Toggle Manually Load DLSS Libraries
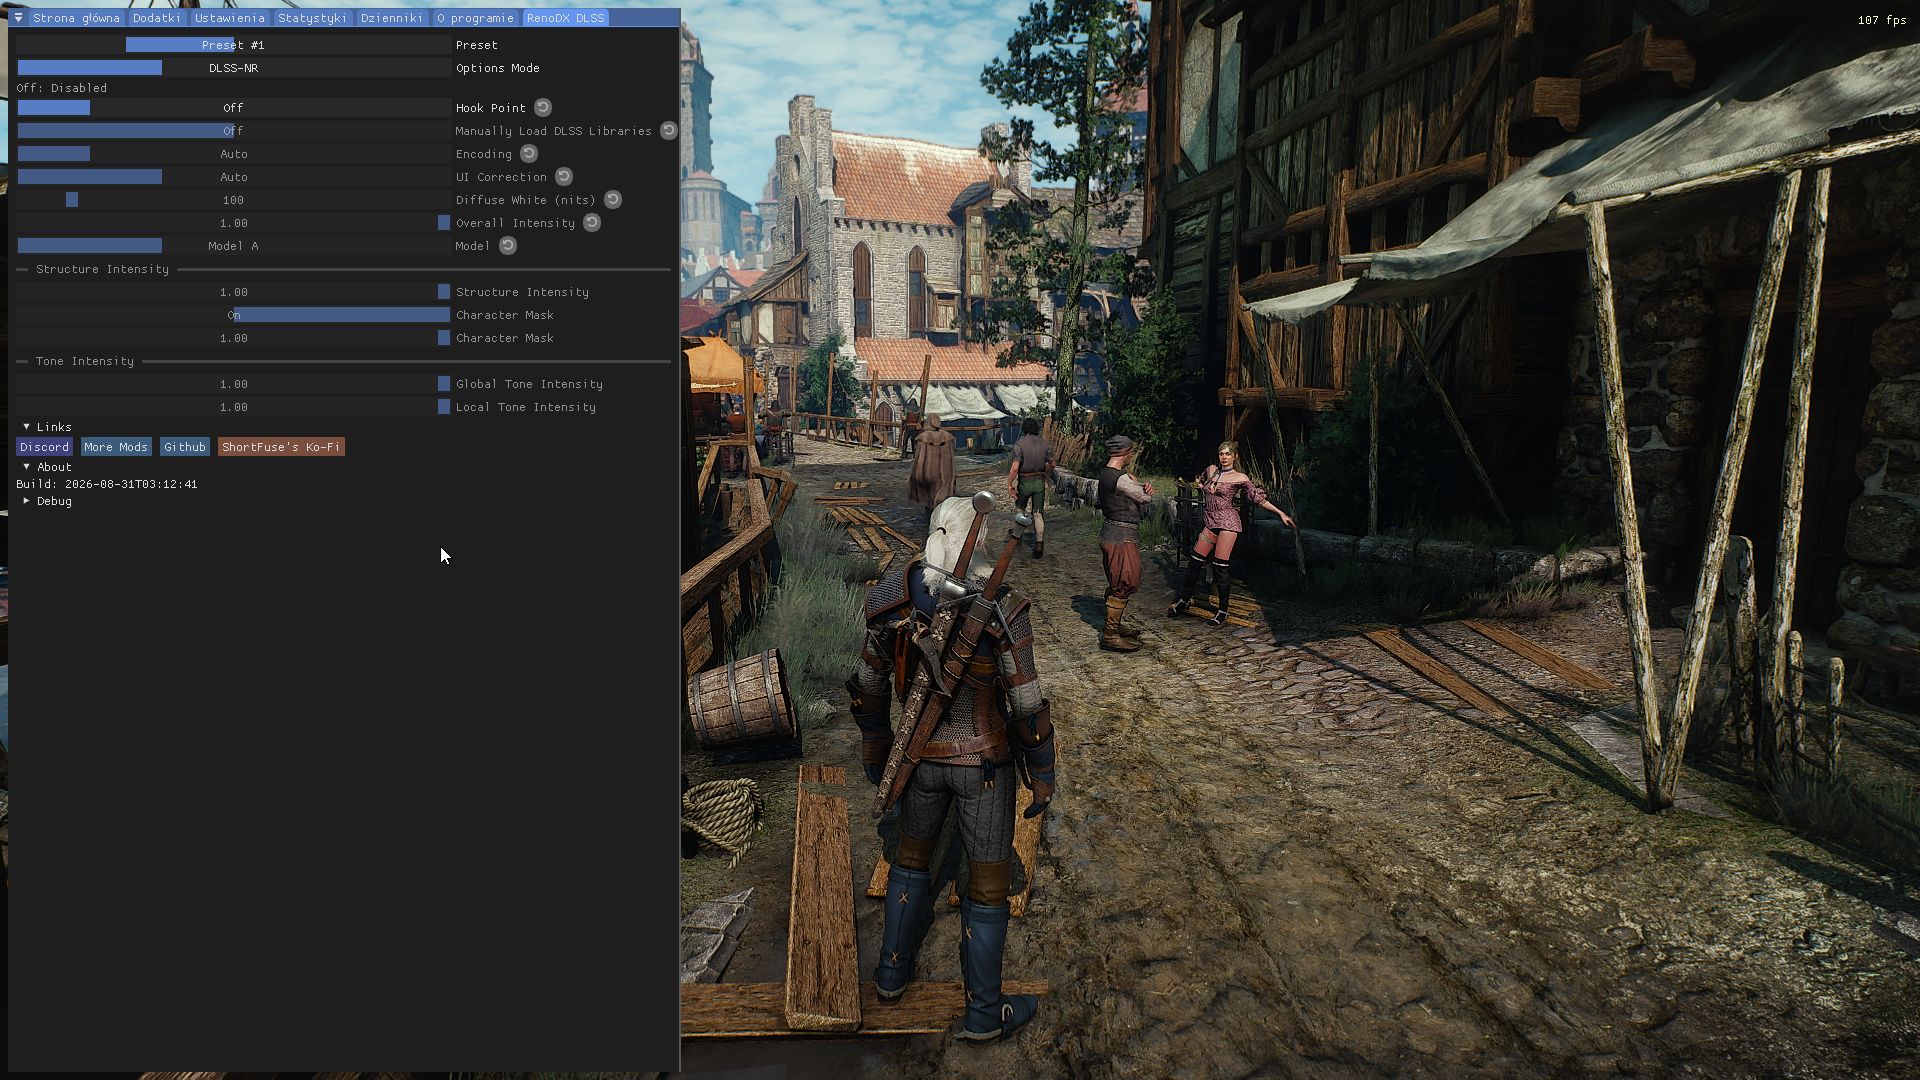This screenshot has height=1080, width=1920. coord(233,131)
